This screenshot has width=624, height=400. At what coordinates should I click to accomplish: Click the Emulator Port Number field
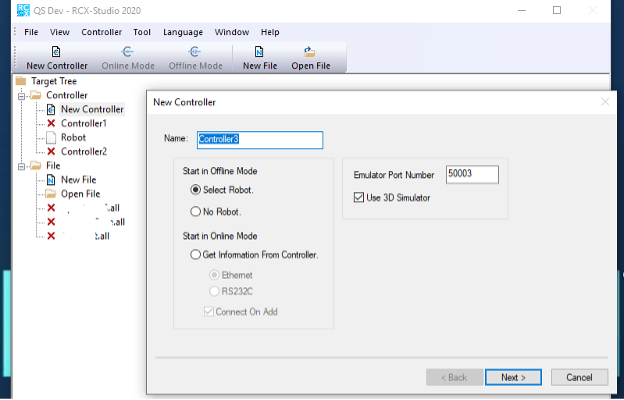[x=472, y=174]
